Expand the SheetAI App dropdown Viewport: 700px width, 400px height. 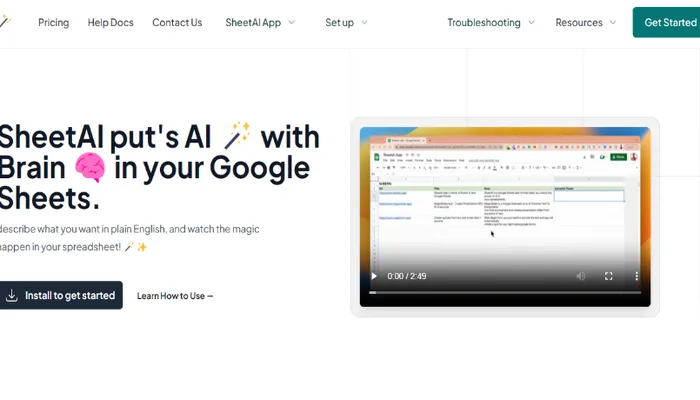tap(260, 22)
